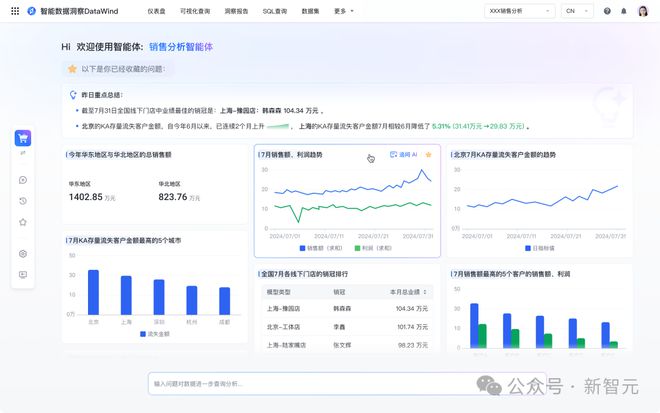Select the 上海-豫园店 table row cell
The image size is (660, 413).
tap(283, 309)
